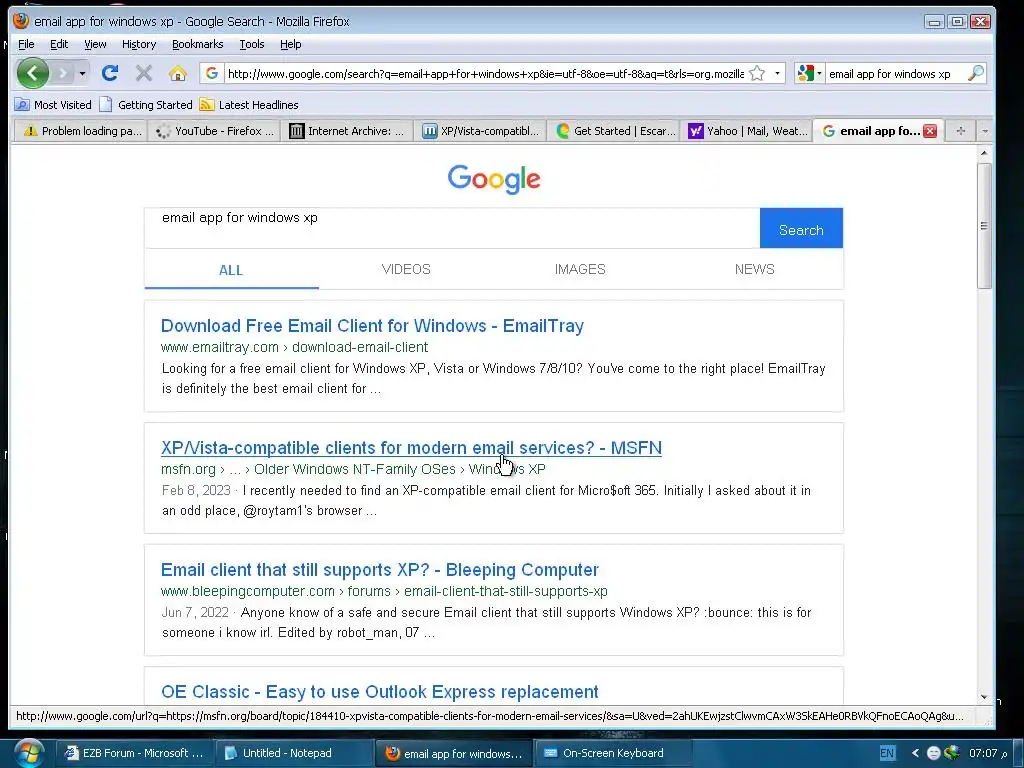Open the MSFN XP/Vista-compatible clients link
The image size is (1024, 768).
(411, 448)
